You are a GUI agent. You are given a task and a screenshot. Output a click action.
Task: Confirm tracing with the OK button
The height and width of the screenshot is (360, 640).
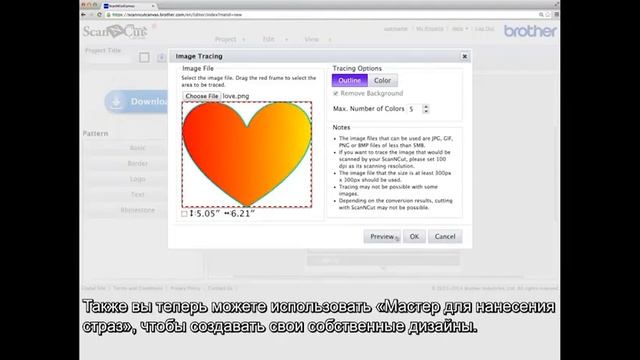click(x=414, y=236)
